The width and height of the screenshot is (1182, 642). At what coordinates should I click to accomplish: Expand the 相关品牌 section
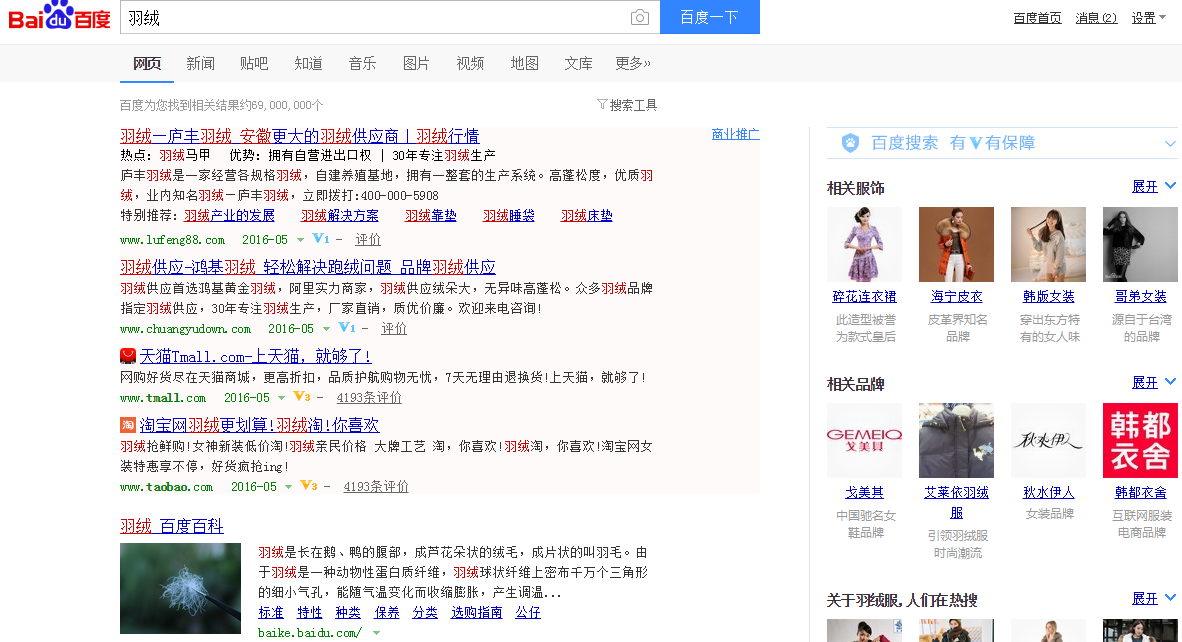pos(1153,383)
